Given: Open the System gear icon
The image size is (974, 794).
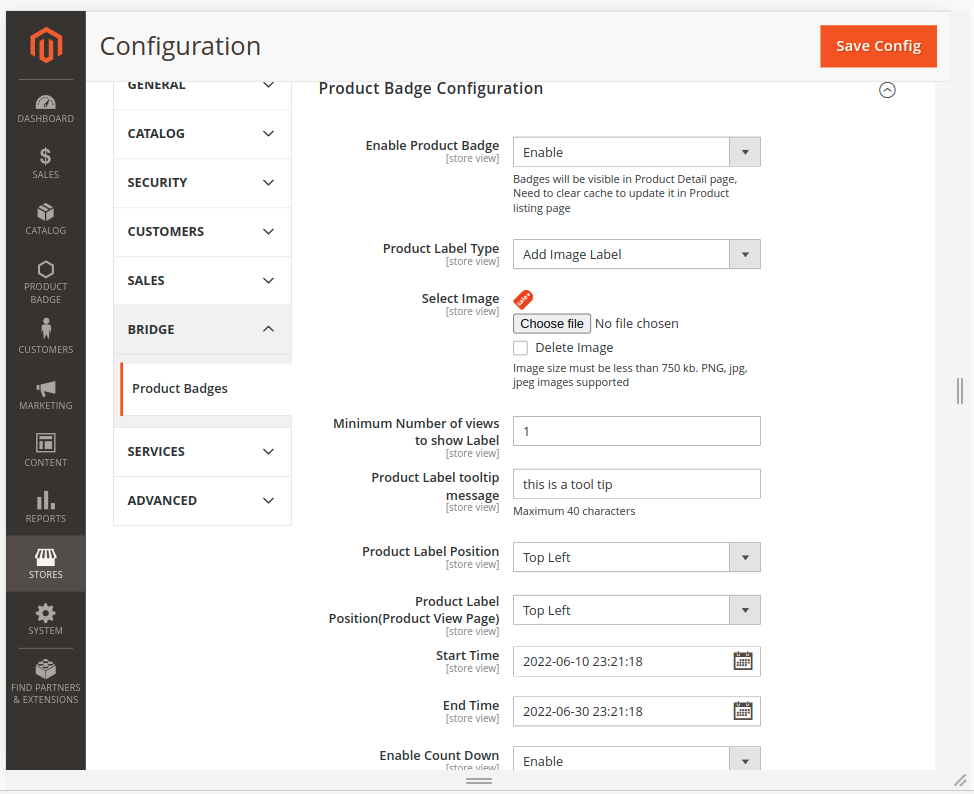Looking at the screenshot, I should (x=46, y=613).
